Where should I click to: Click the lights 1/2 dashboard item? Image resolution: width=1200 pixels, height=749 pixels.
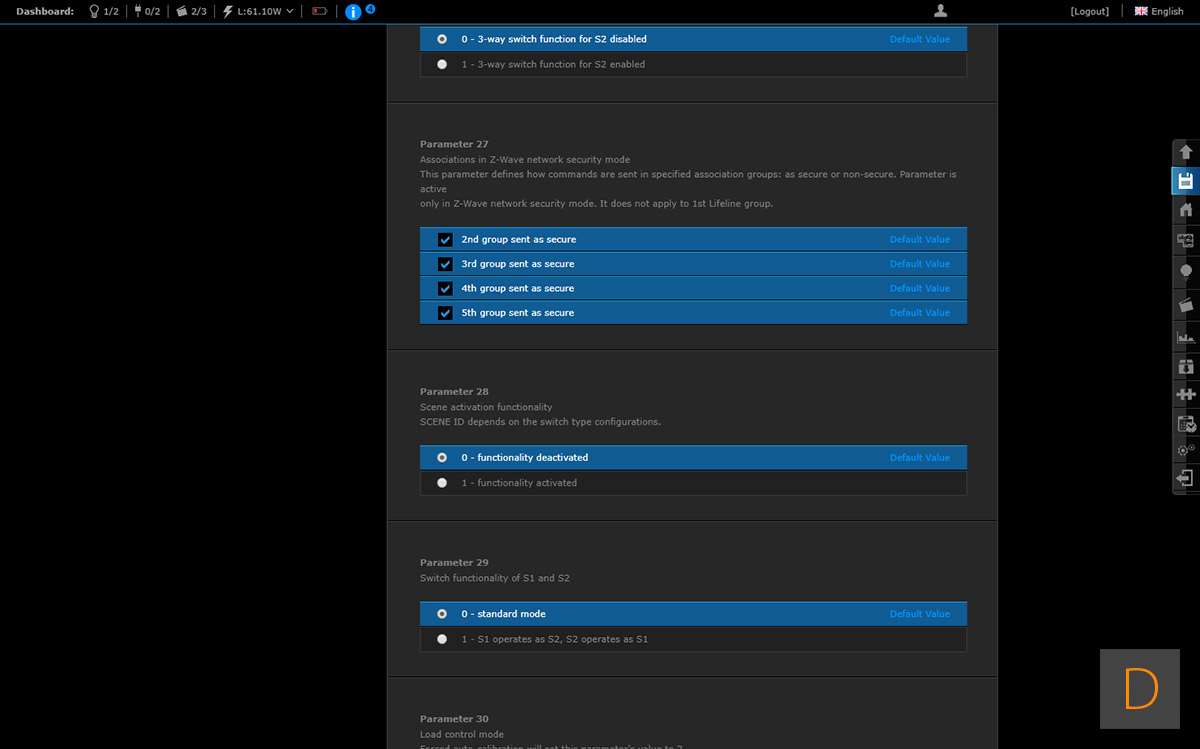(103, 12)
